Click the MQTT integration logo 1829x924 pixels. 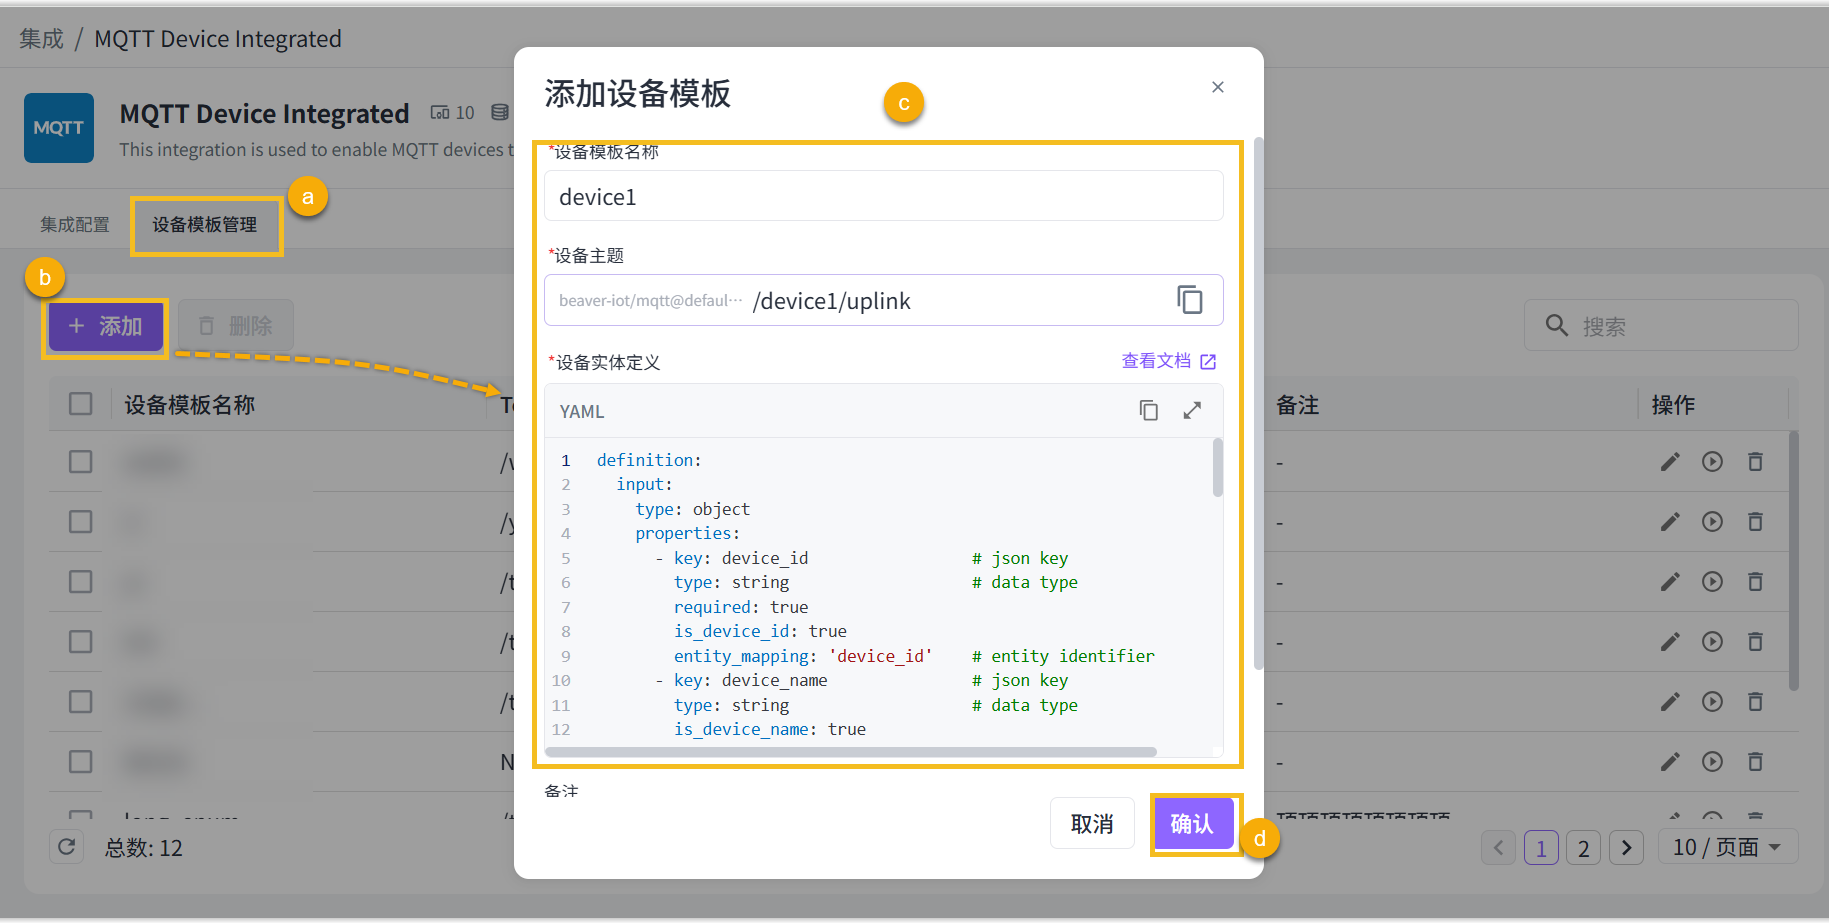coord(59,128)
